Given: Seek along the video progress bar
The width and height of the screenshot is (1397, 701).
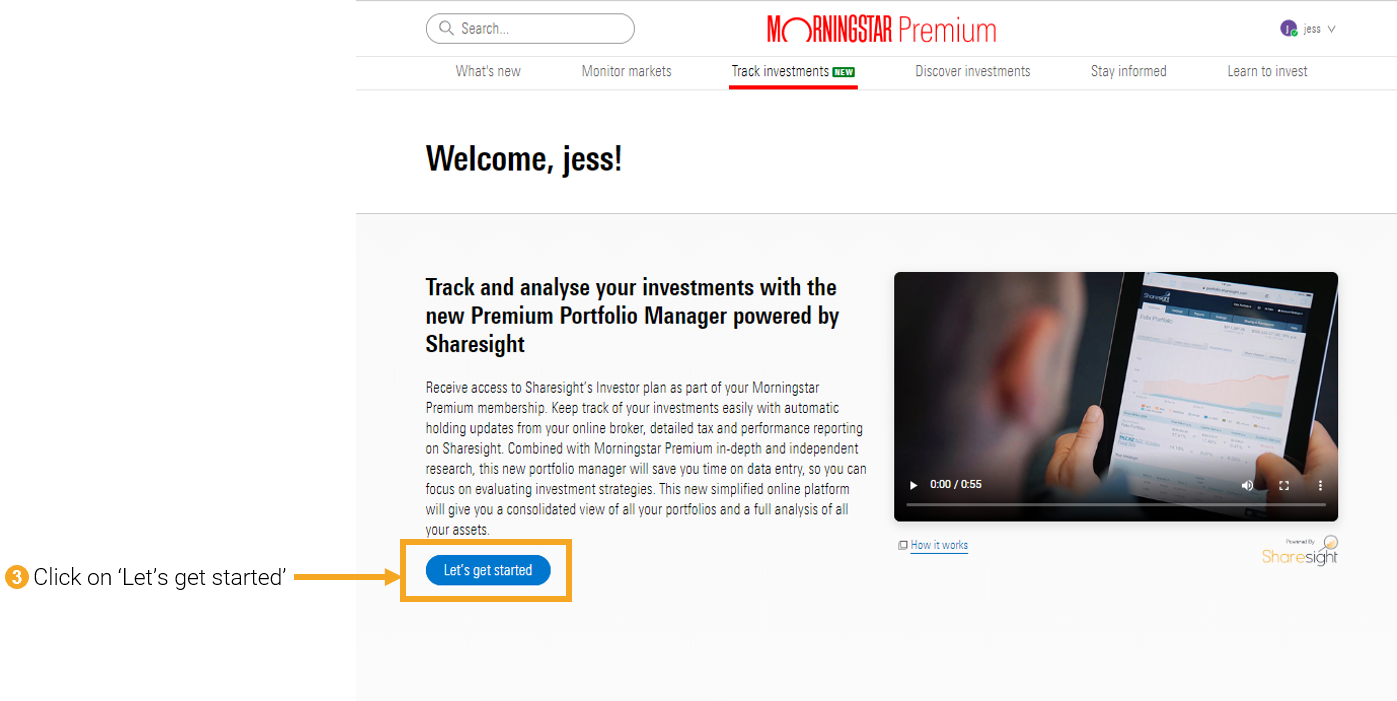Looking at the screenshot, I should click(x=1116, y=505).
